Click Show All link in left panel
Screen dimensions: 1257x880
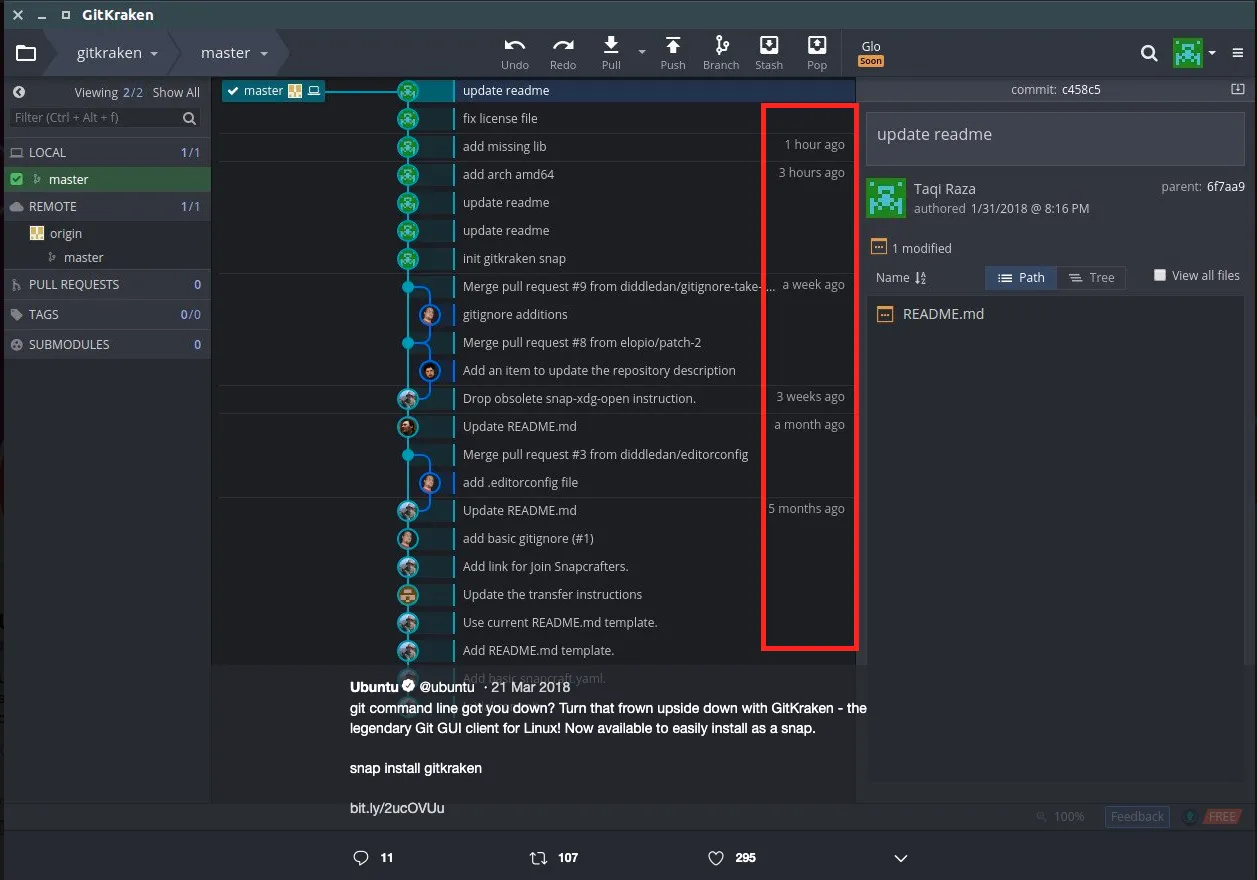(x=176, y=93)
